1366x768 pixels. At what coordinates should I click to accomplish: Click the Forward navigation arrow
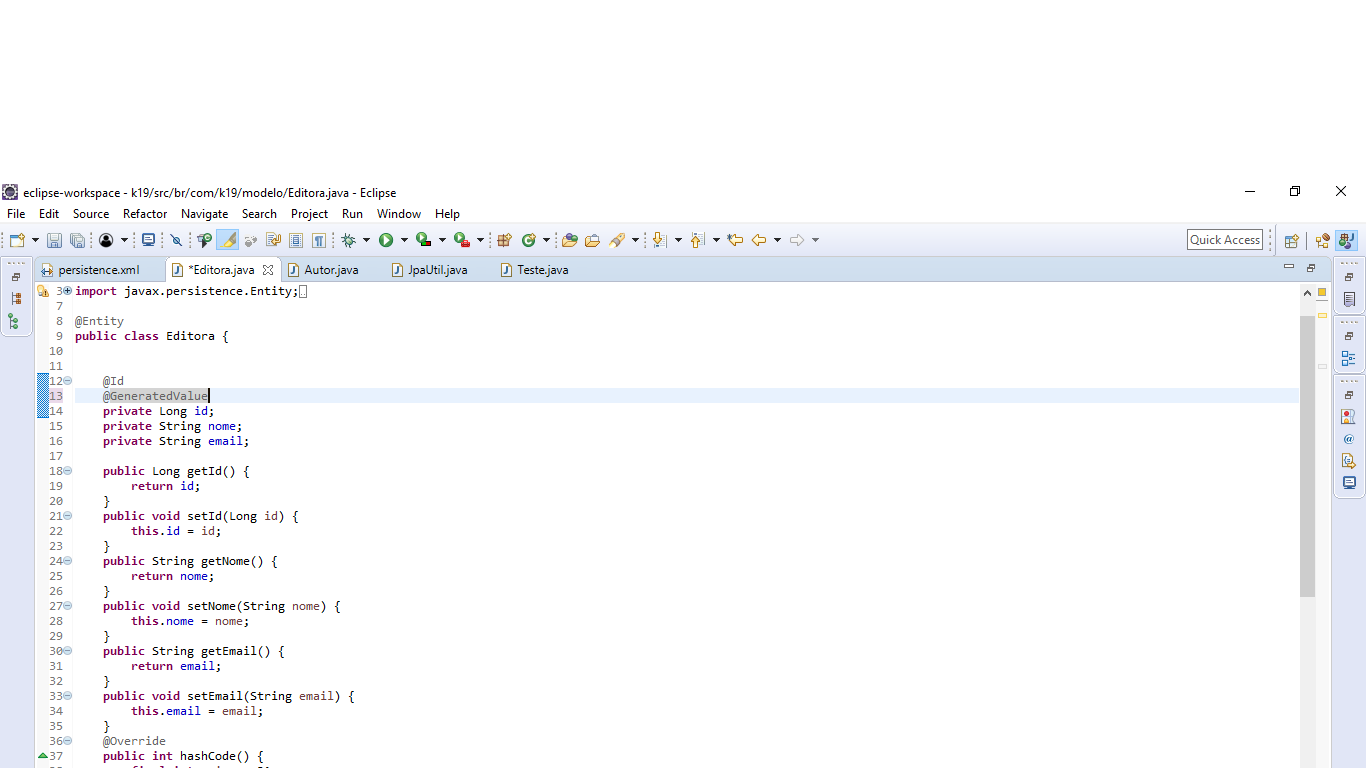[797, 240]
